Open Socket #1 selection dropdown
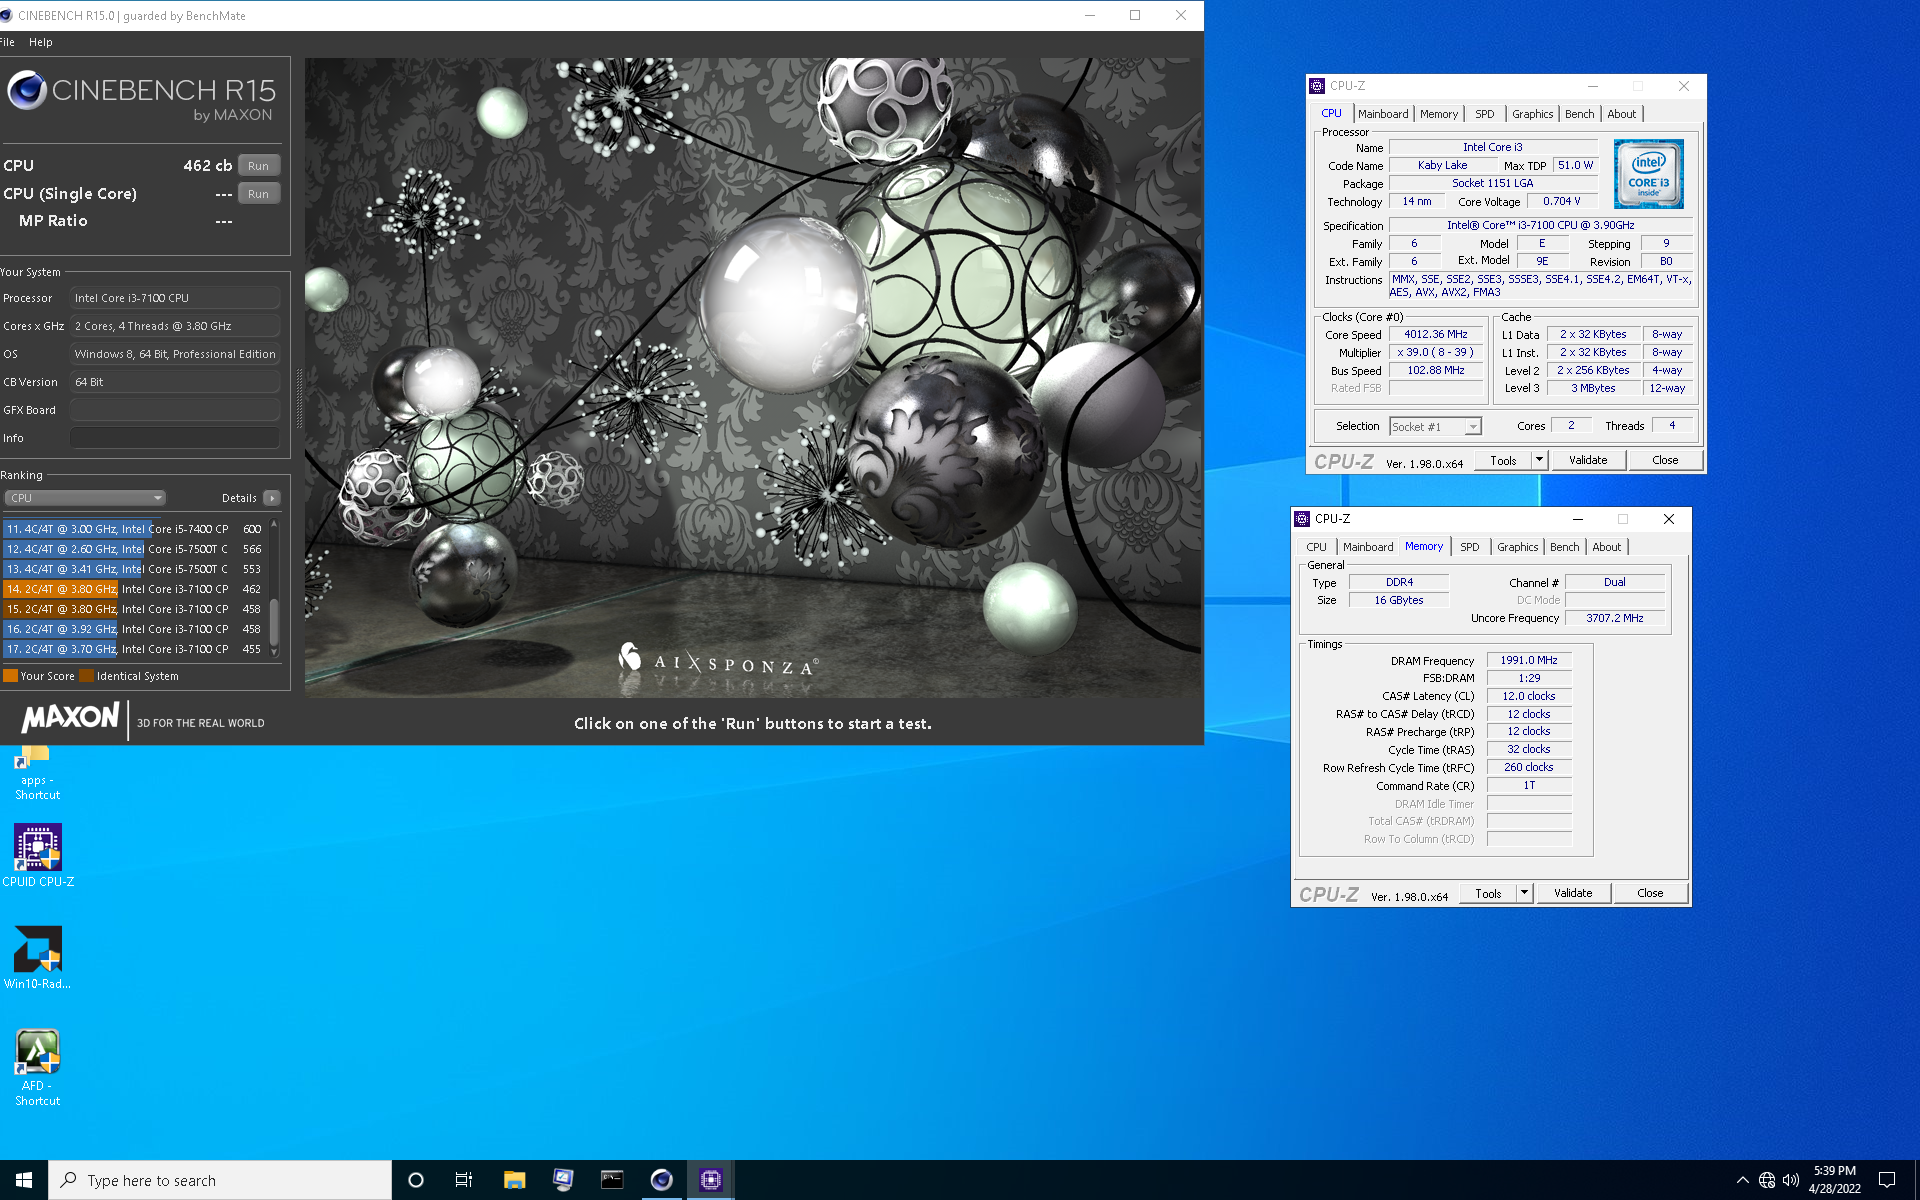This screenshot has height=1200, width=1920. (1435, 427)
